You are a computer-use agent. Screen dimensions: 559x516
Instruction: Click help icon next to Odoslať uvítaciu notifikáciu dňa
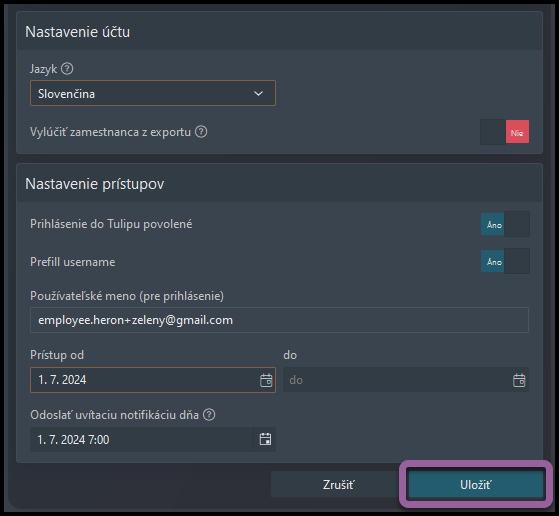click(209, 415)
